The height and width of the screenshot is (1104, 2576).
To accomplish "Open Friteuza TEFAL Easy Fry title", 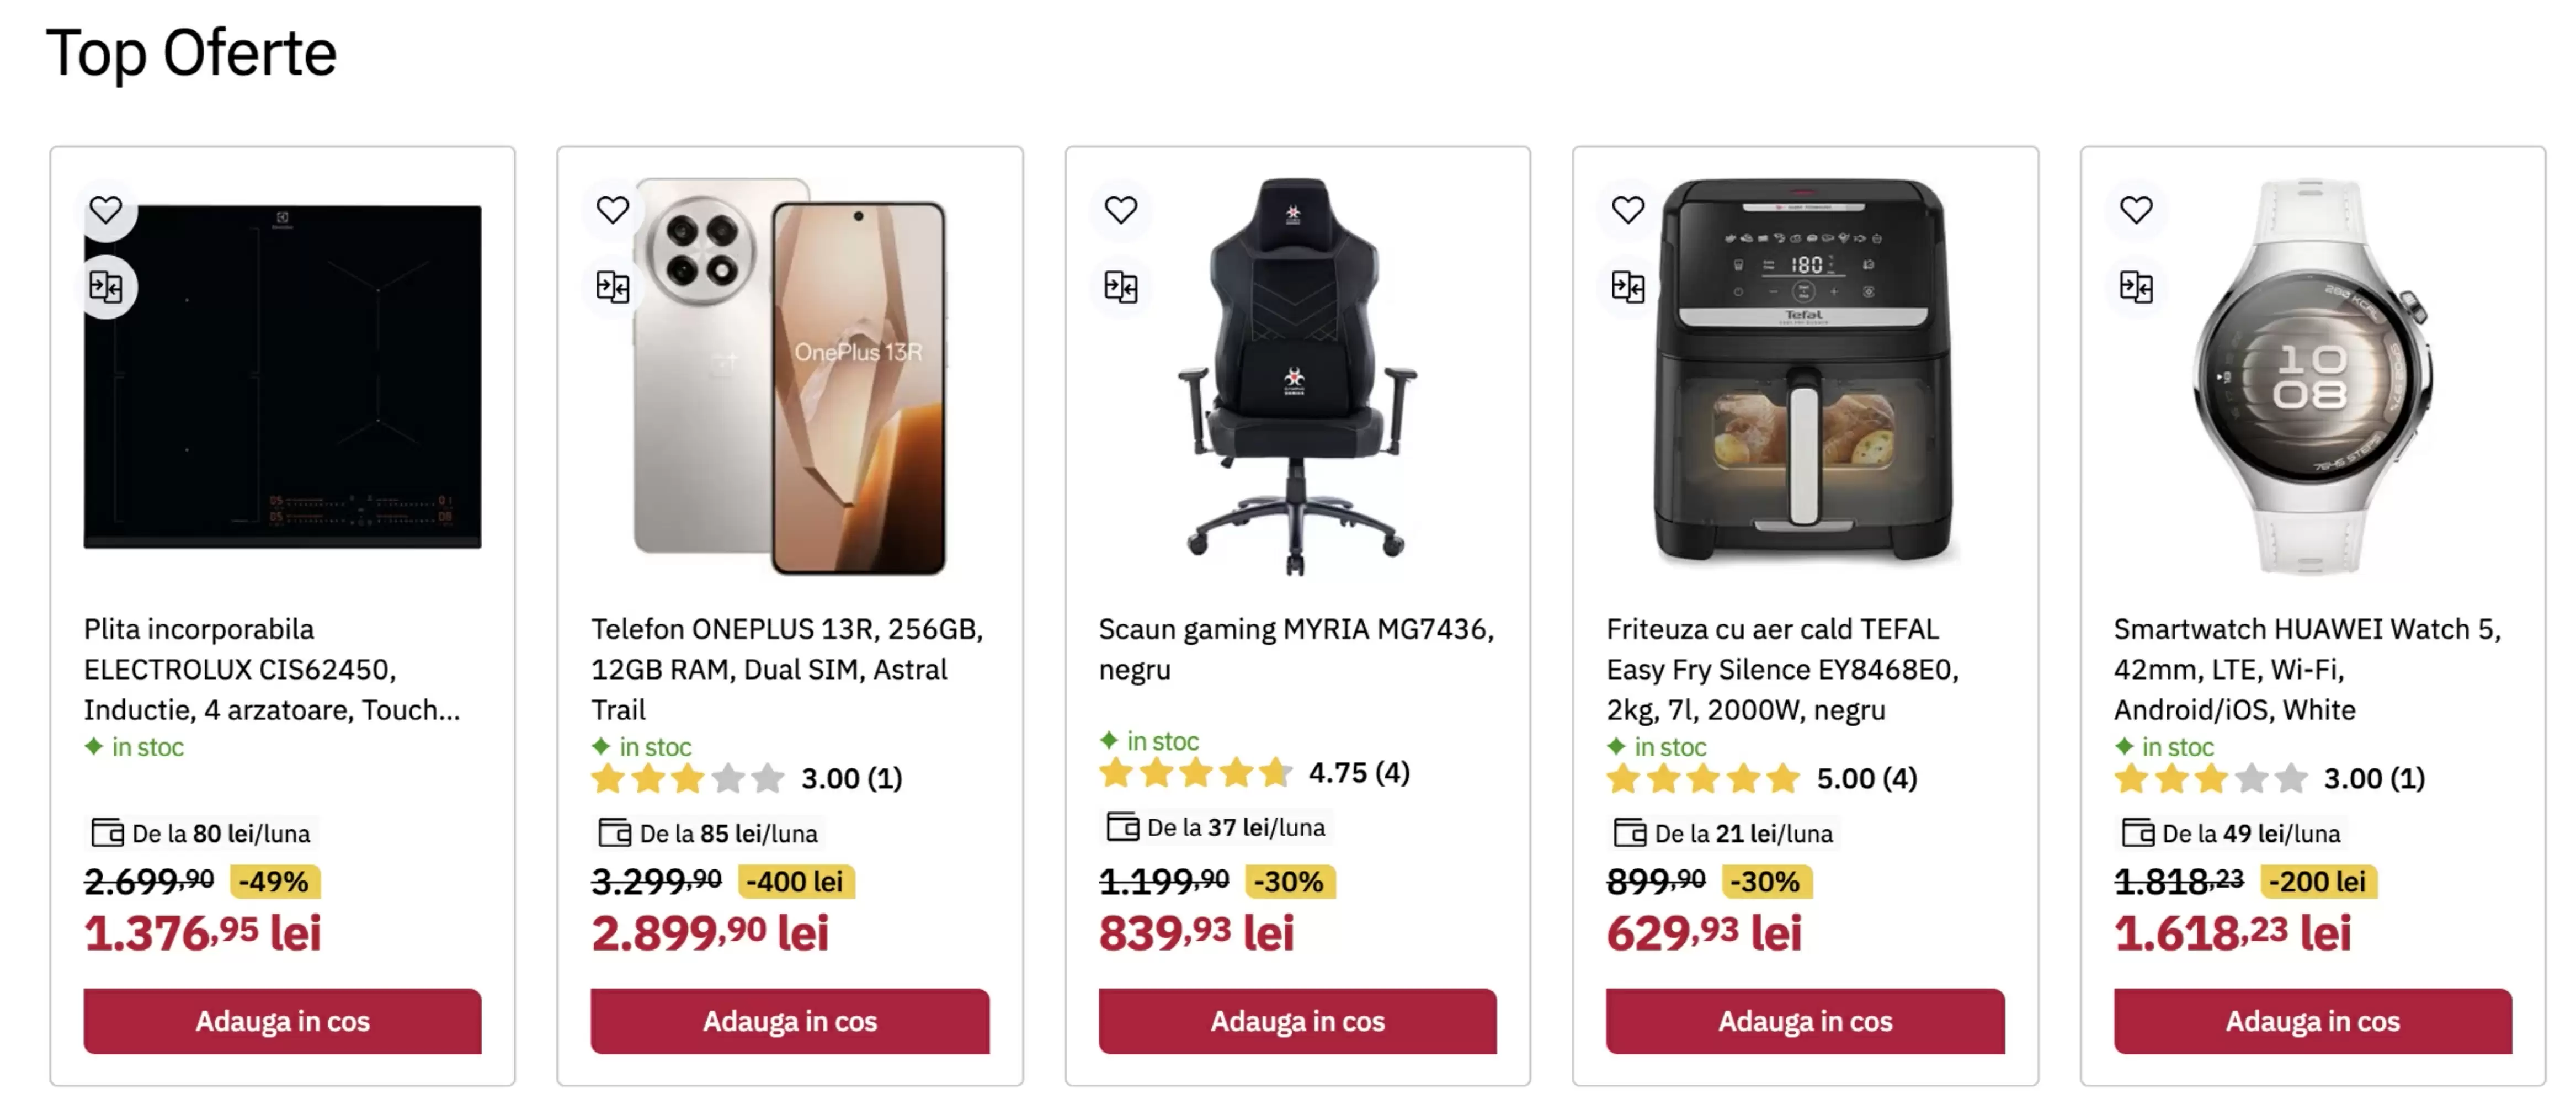I will click(1782, 669).
